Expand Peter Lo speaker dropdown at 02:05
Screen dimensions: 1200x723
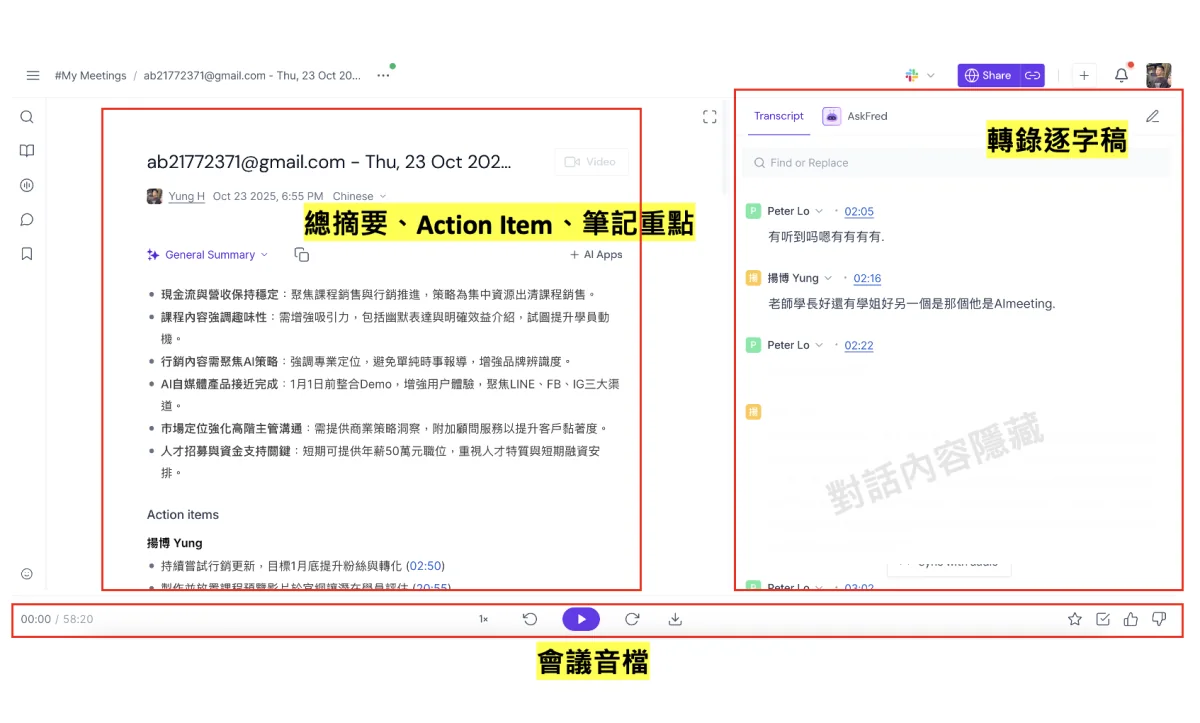pyautogui.click(x=819, y=211)
